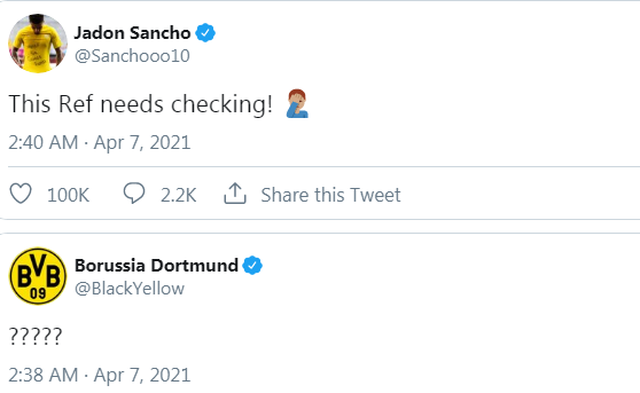This screenshot has width=640, height=393.
Task: Open the BVB 09 logo avatar
Action: [x=38, y=276]
